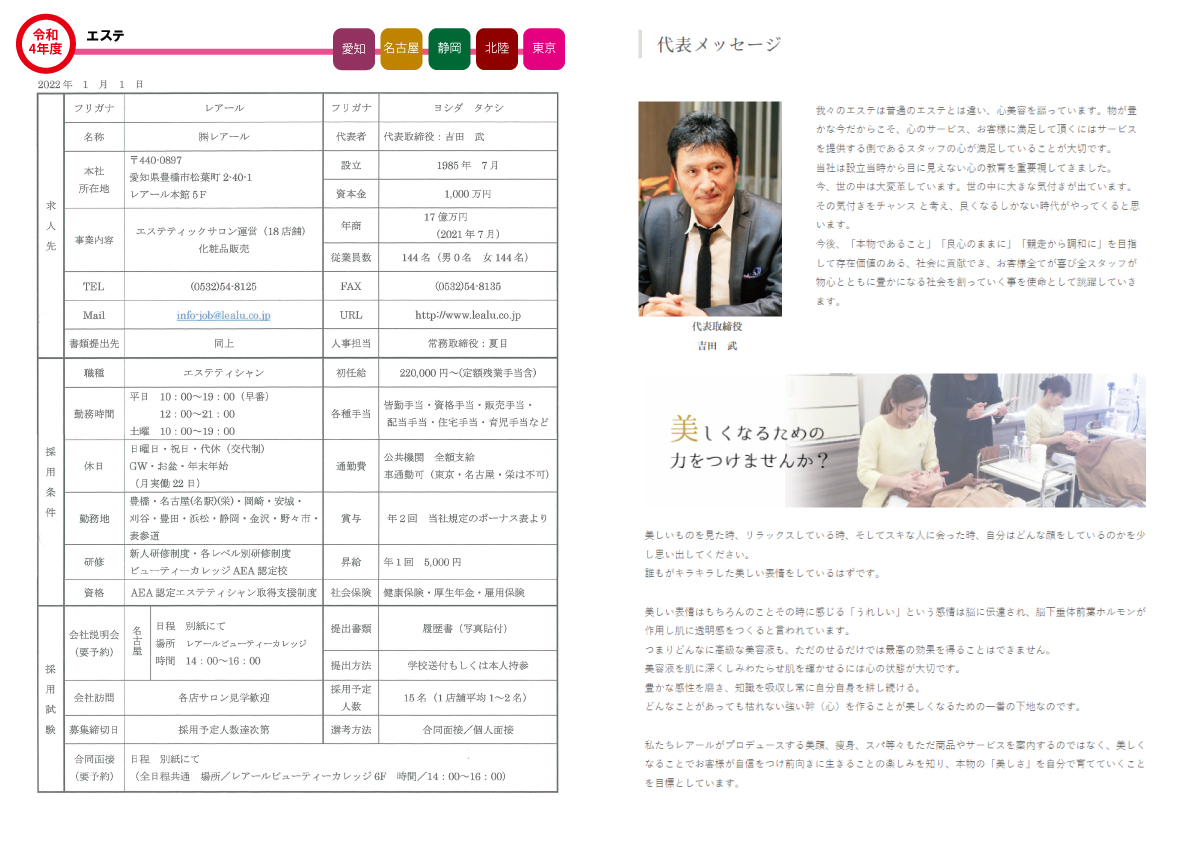Select the revenue cell 17億万円
The height and width of the screenshot is (842, 1191).
point(468,225)
